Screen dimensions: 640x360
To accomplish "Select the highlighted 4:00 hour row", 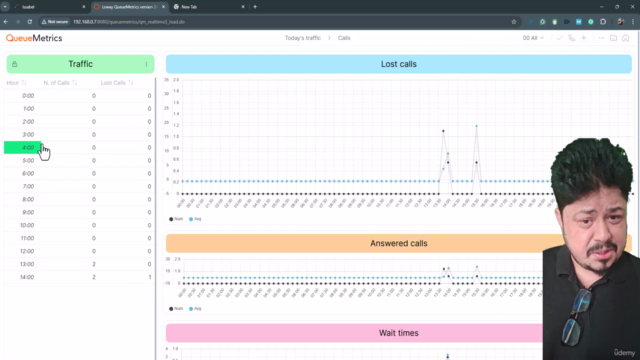I will [78, 147].
